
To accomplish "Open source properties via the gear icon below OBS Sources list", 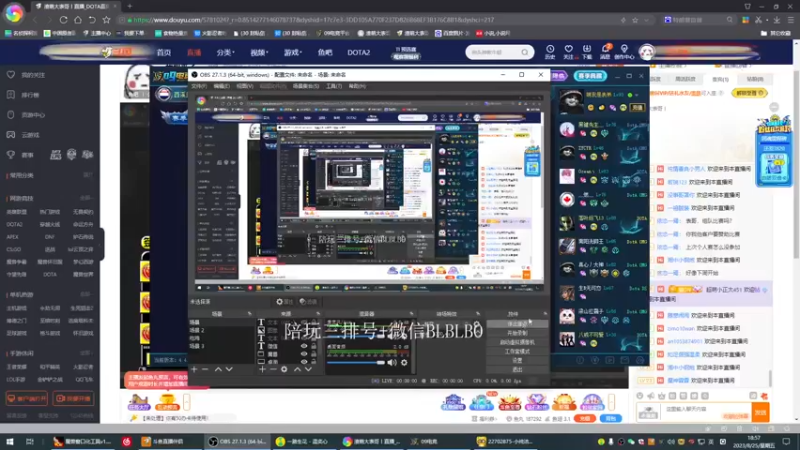I will (x=284, y=369).
